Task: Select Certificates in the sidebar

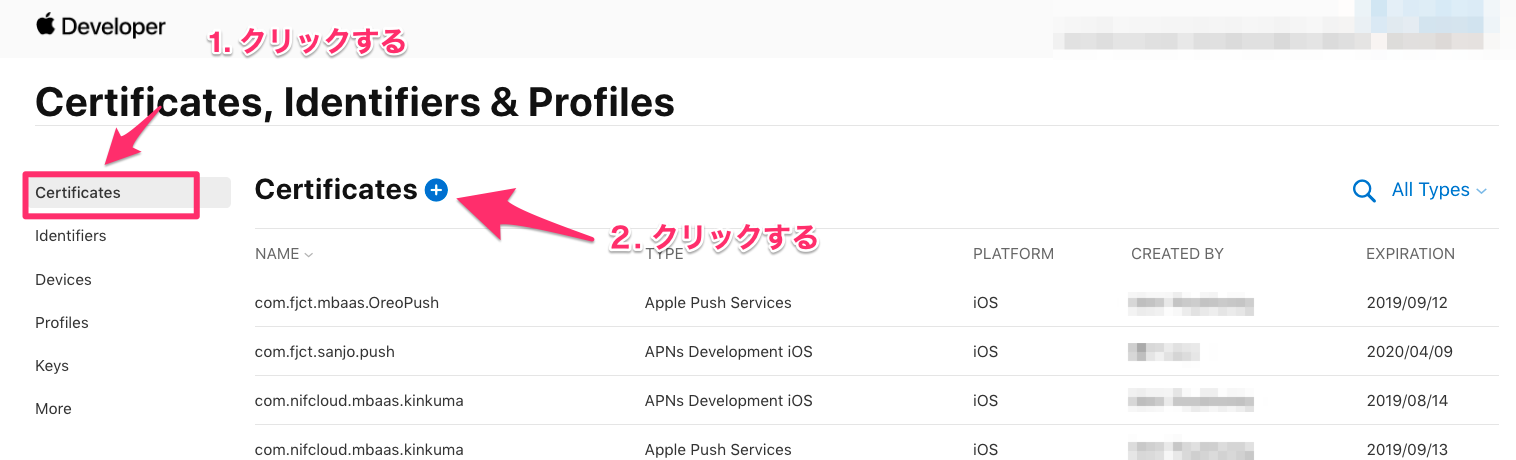Action: coord(128,192)
